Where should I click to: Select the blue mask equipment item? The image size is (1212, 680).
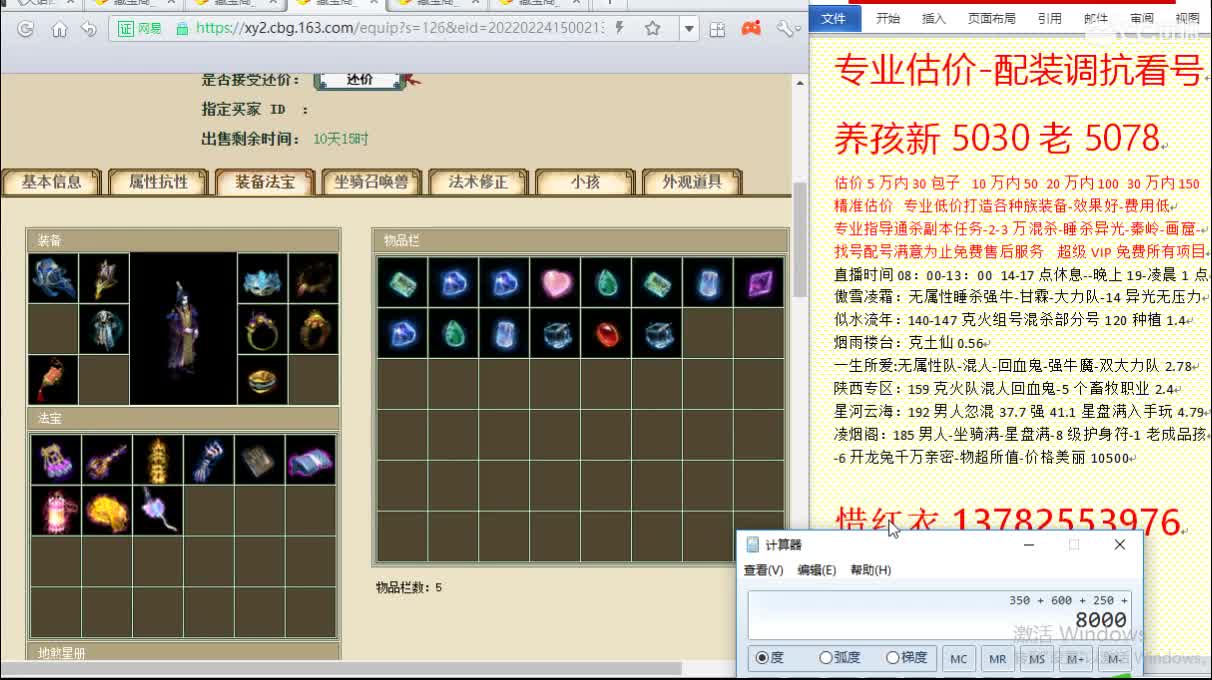click(263, 278)
